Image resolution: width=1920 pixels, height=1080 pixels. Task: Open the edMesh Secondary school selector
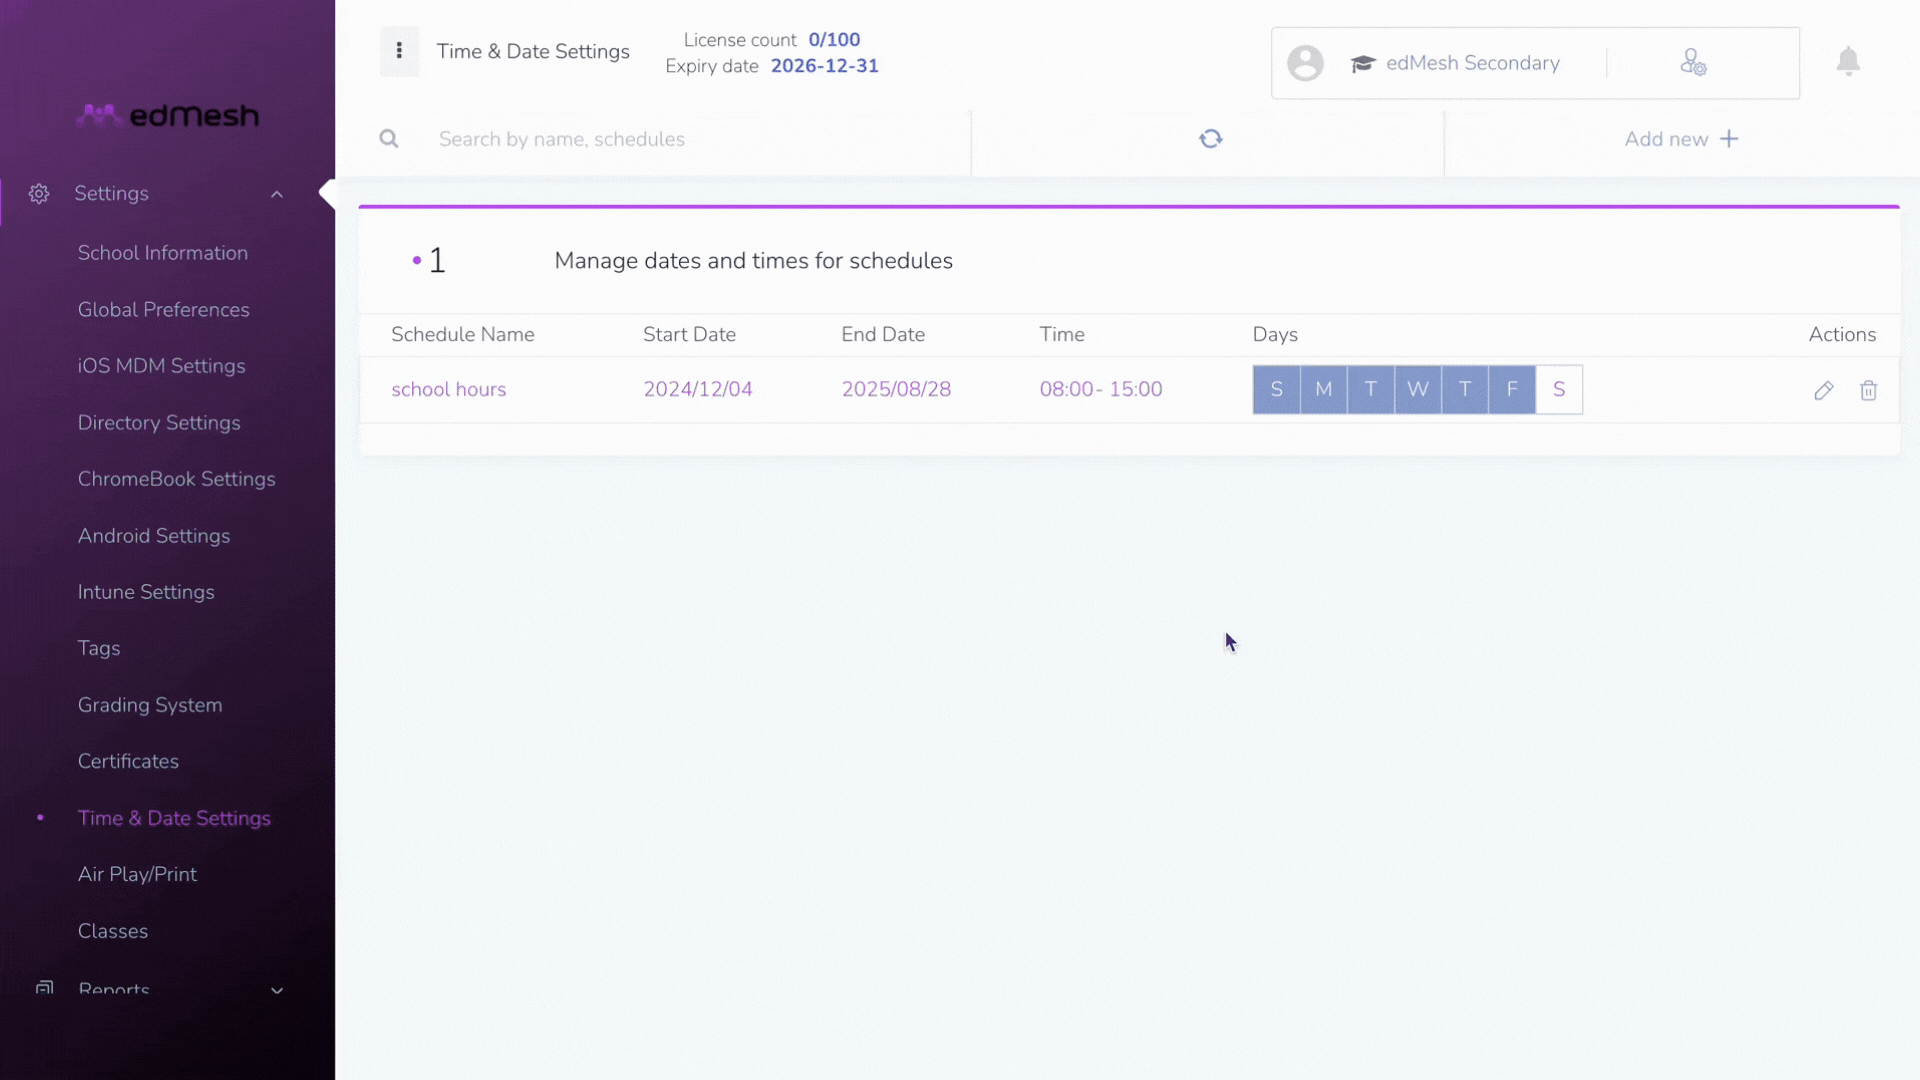(1455, 63)
